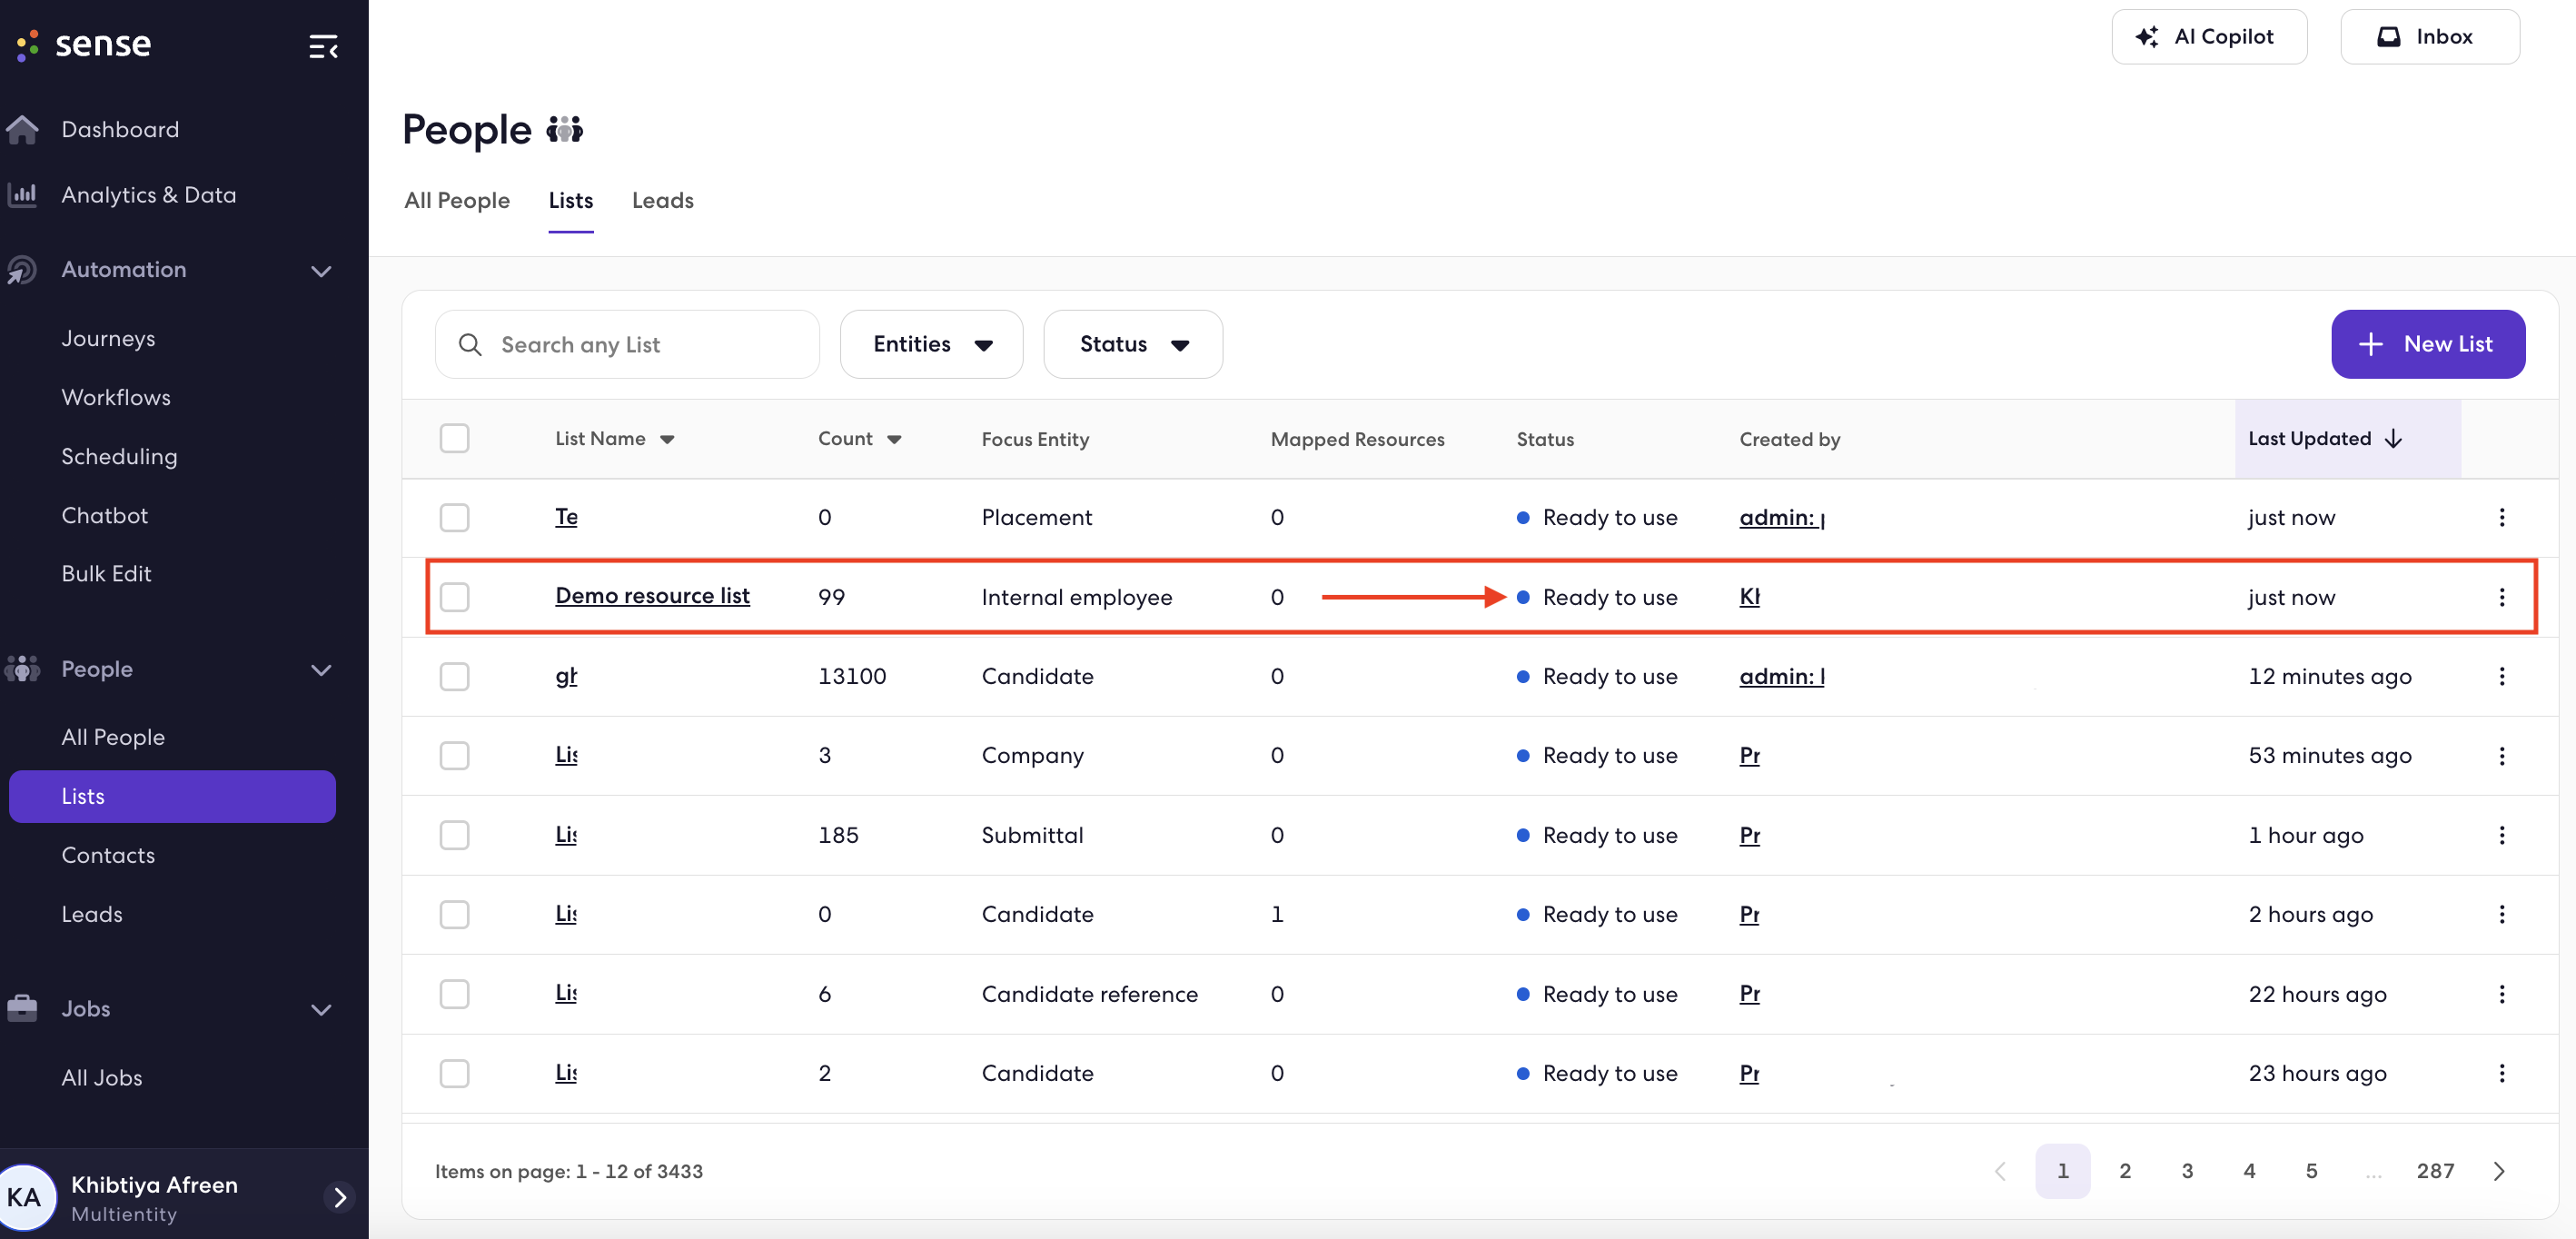
Task: Open Scheduling in sidebar
Action: 119,457
